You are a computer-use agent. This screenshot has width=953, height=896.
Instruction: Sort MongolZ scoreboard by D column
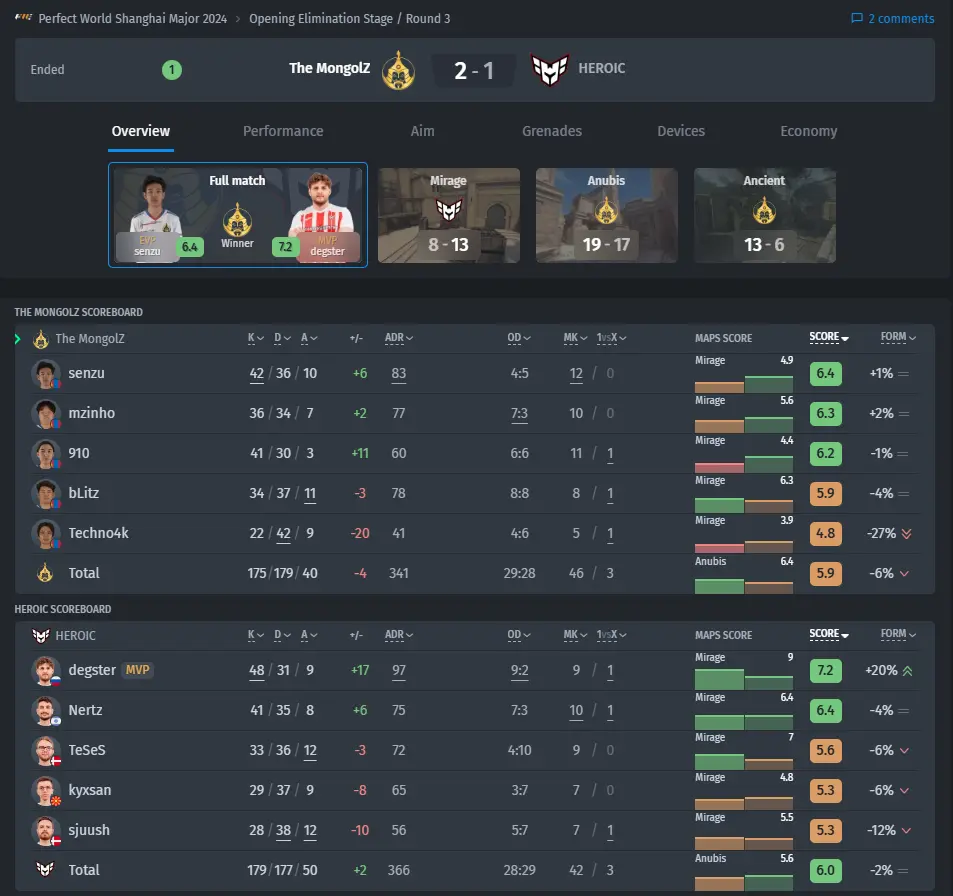tap(282, 338)
